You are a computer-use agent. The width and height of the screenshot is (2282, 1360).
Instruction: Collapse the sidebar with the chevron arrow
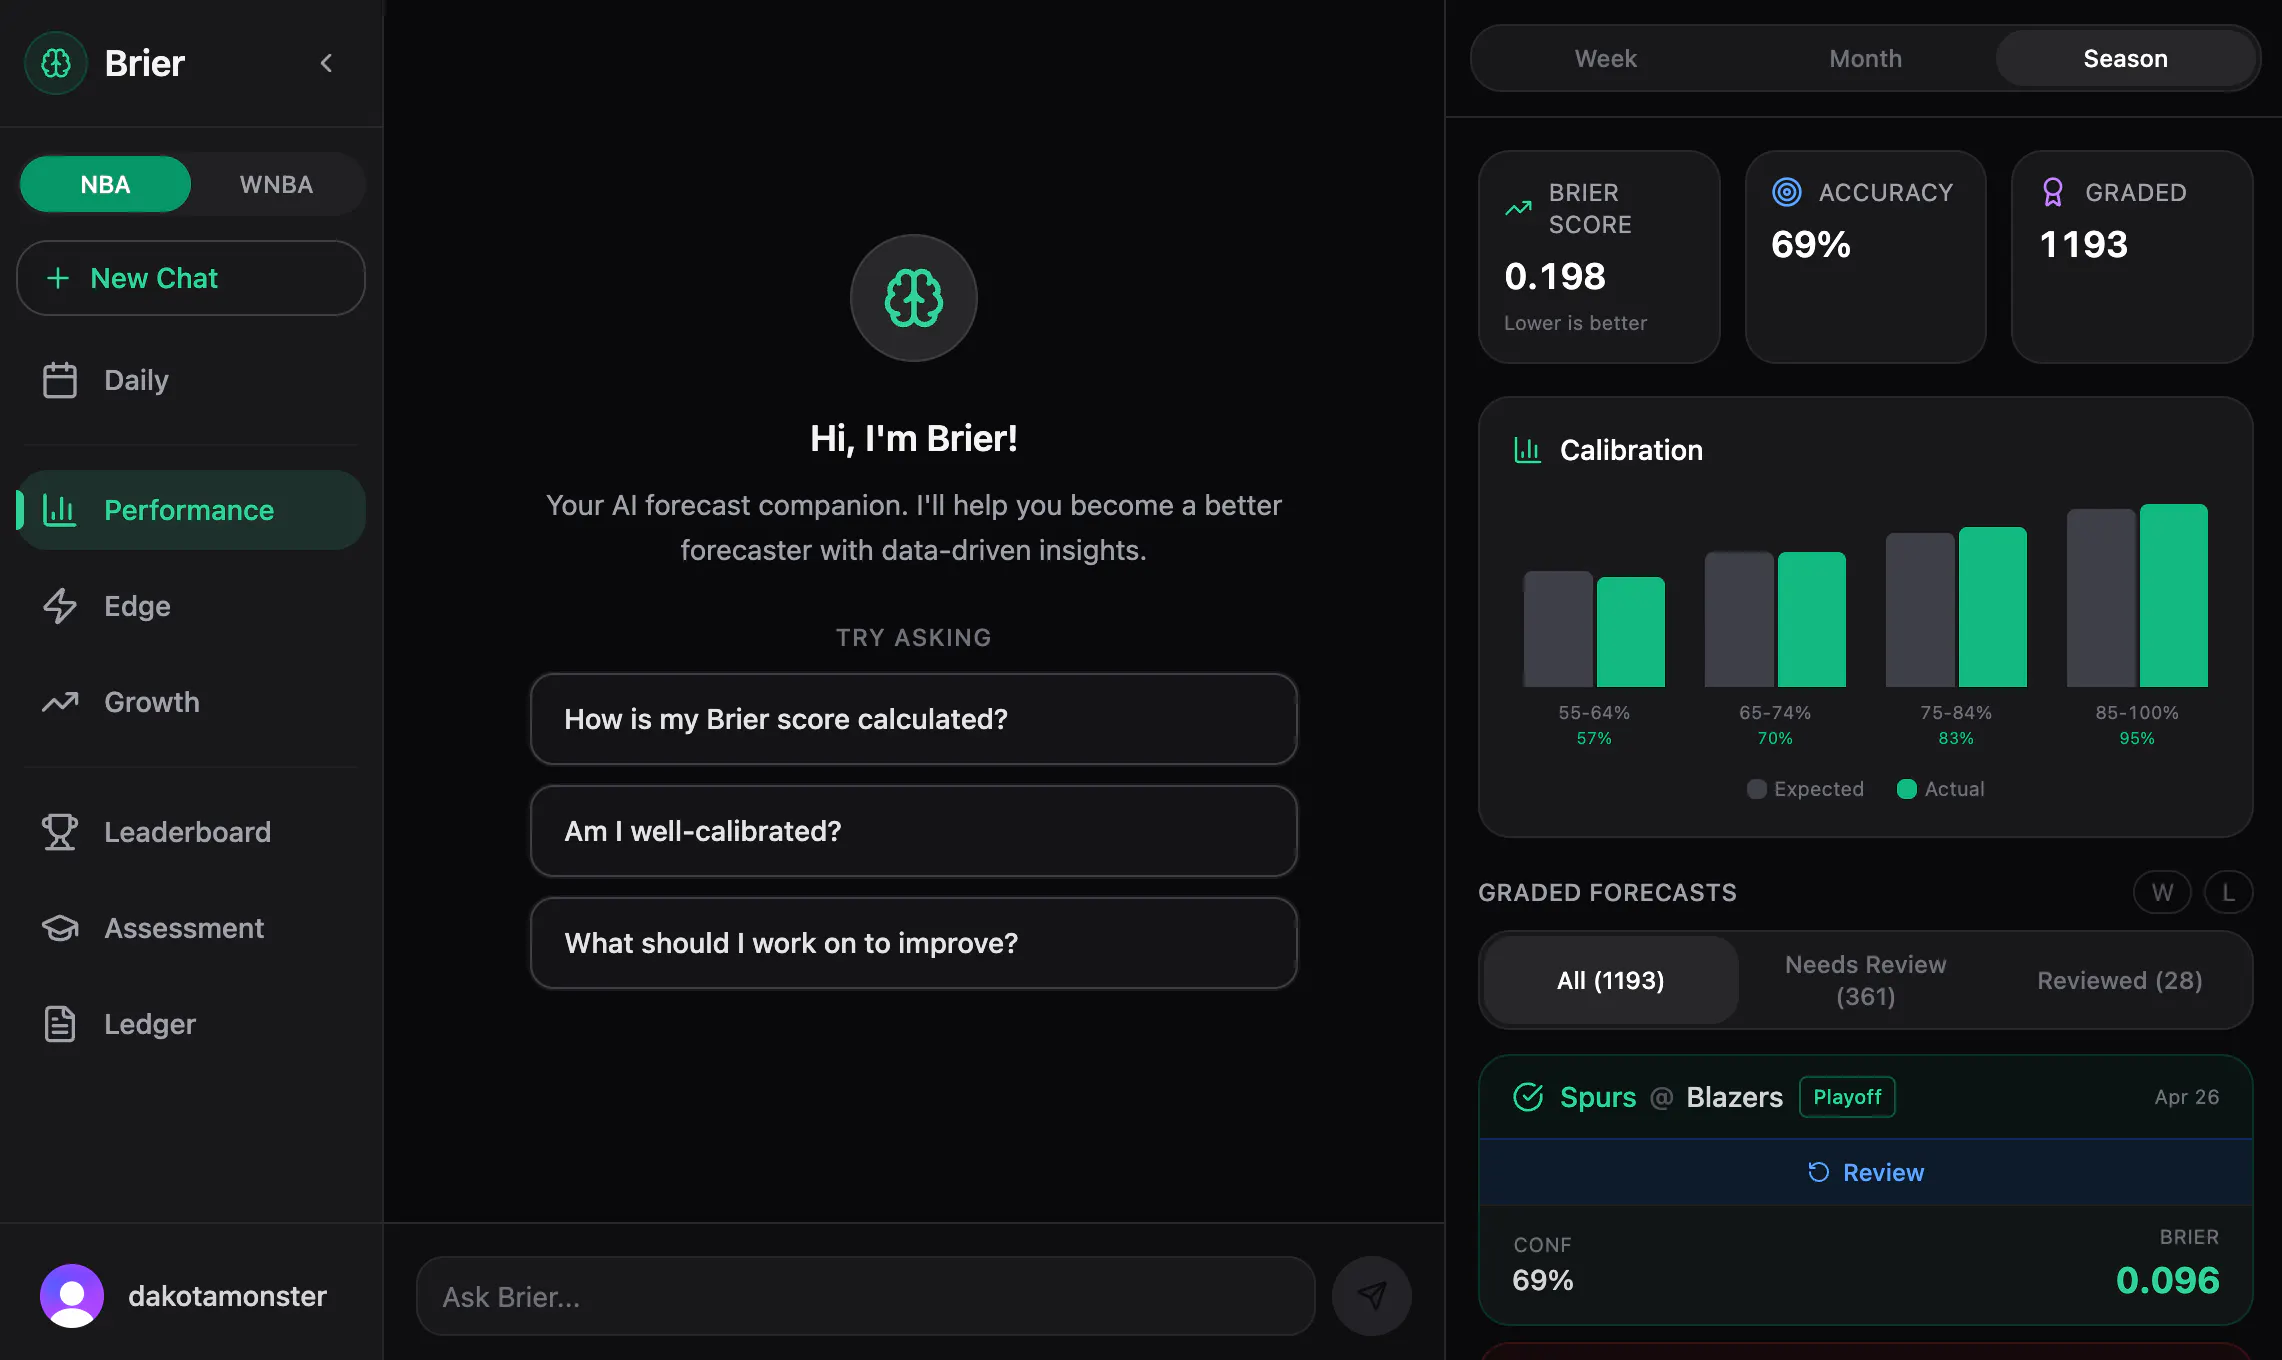[x=326, y=63]
